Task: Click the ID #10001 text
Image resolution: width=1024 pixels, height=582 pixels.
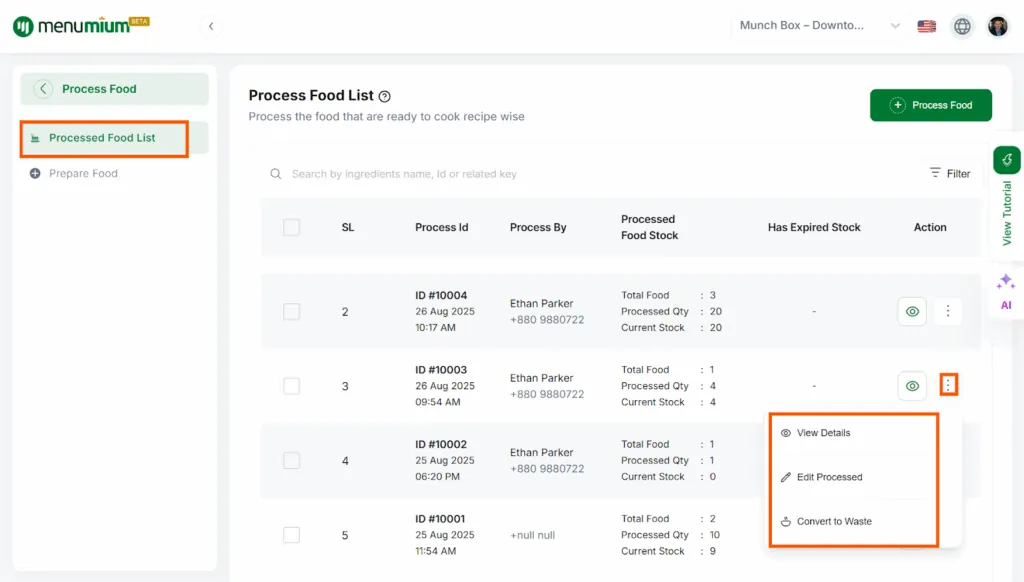Action: pyautogui.click(x=440, y=519)
